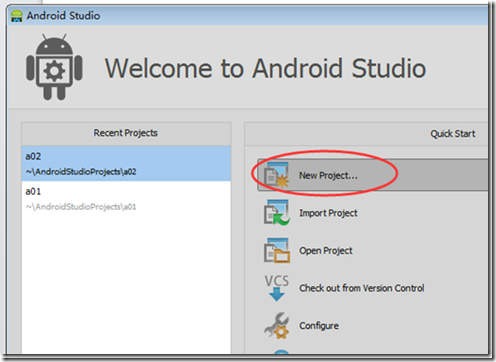Click the Import Project icon

[x=277, y=213]
